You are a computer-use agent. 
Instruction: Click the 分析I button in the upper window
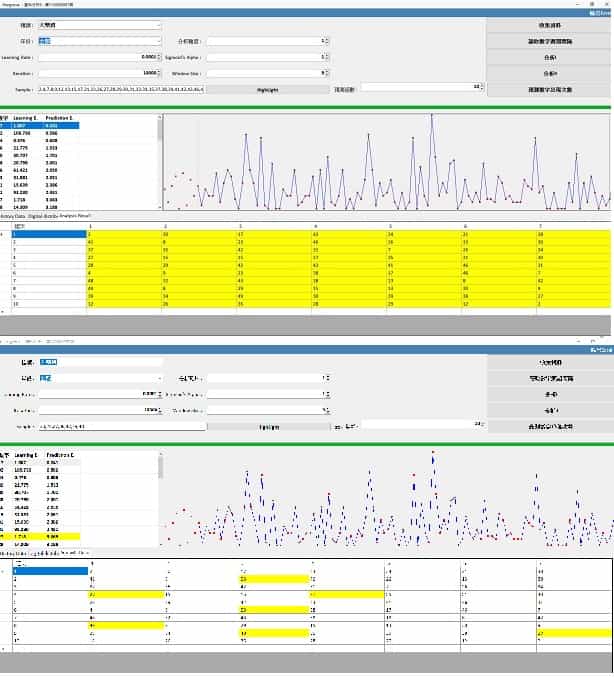[x=550, y=57]
